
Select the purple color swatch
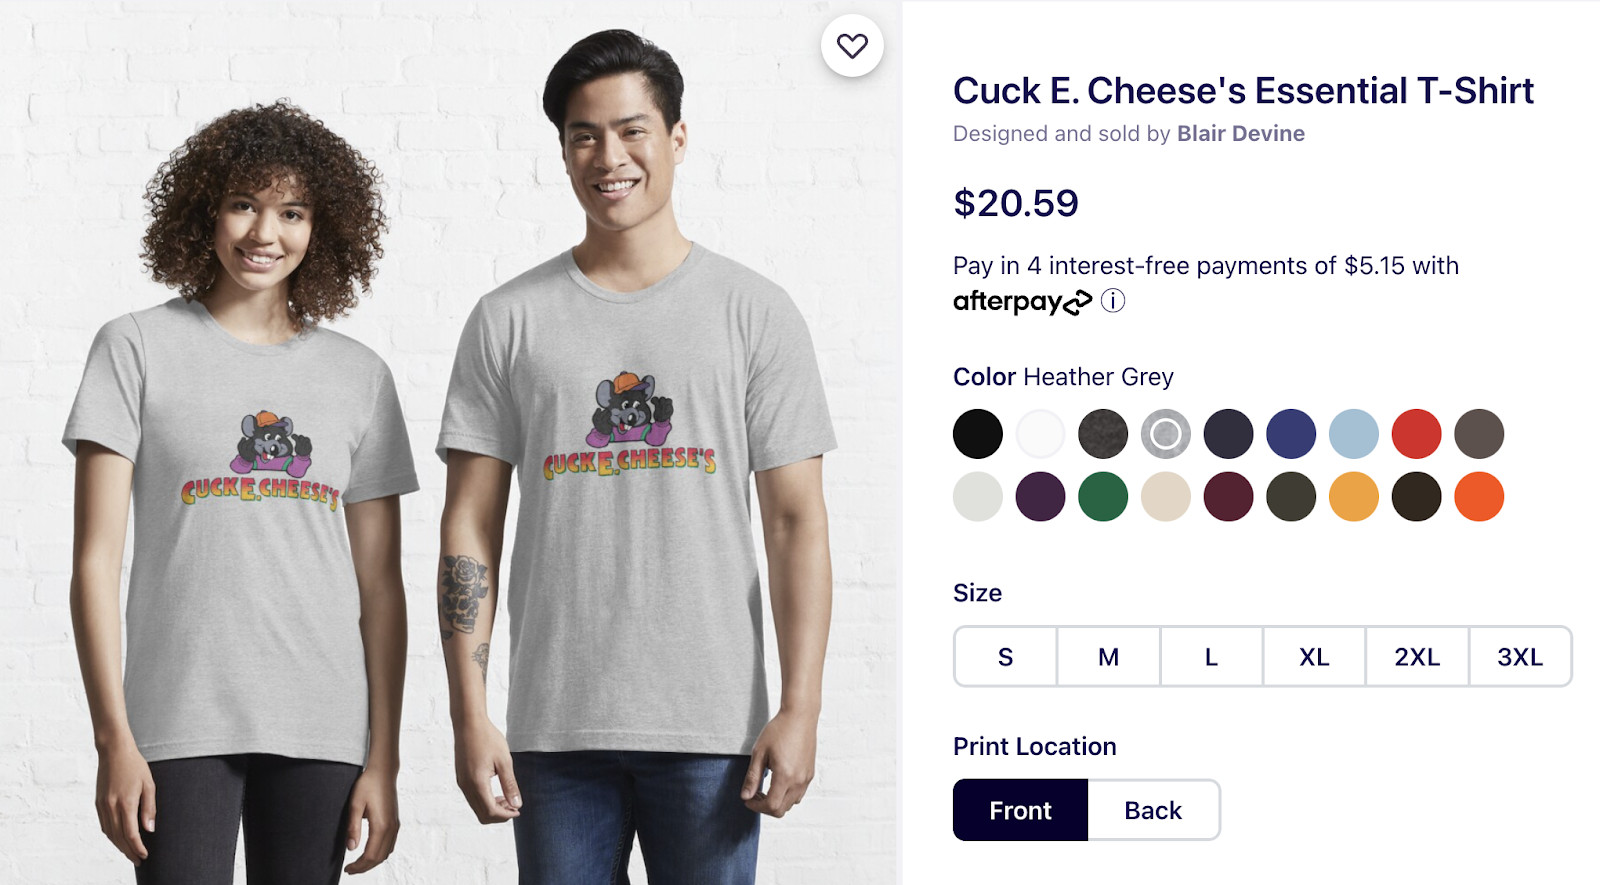coord(1041,497)
